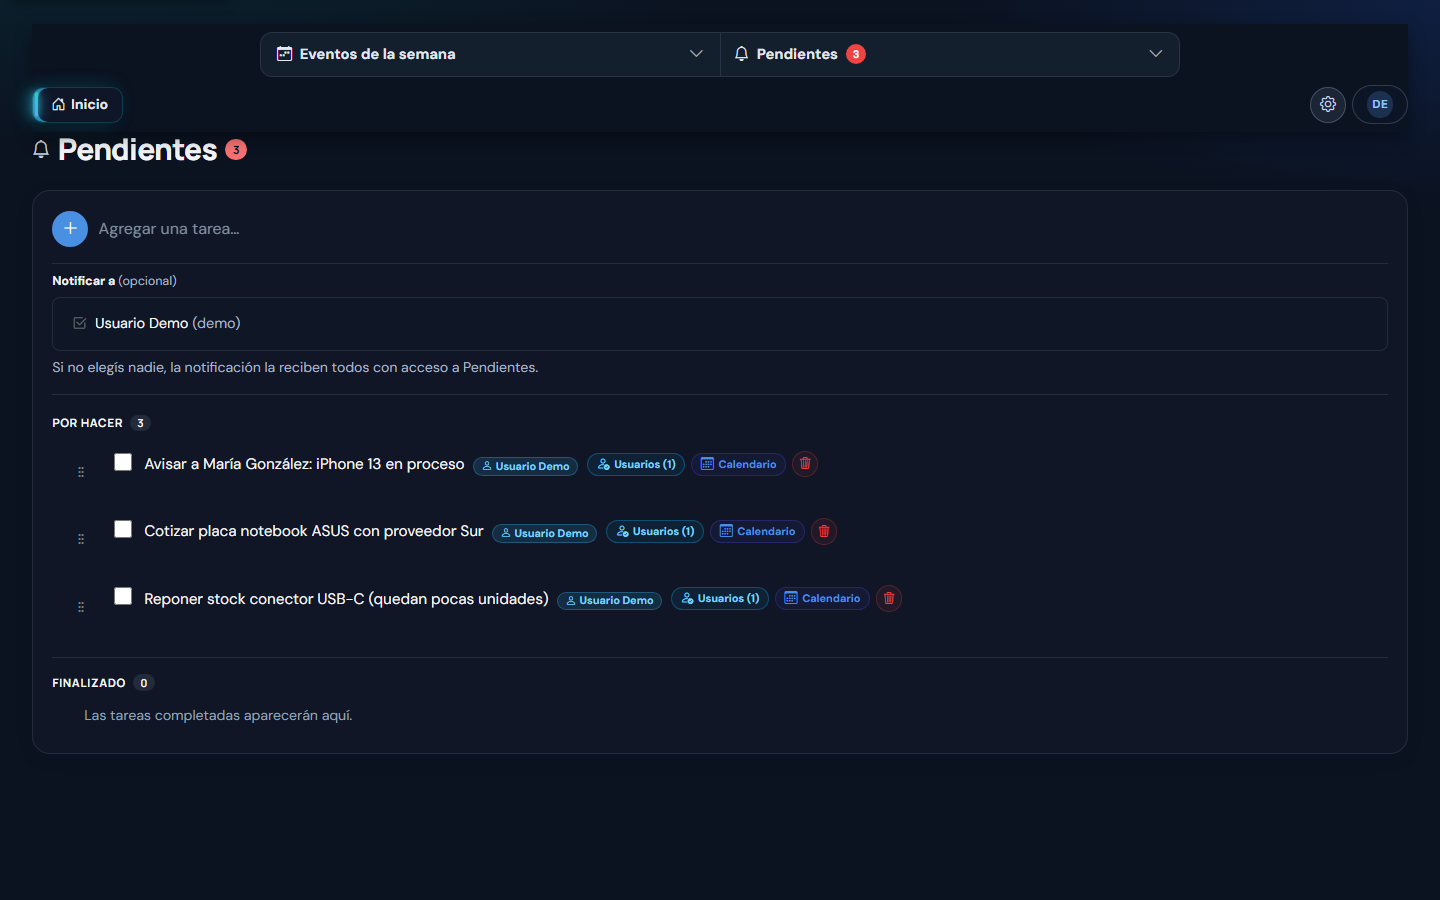Click Usuario Demo tag on the USB-C task
This screenshot has width=1440, height=900.
coord(609,600)
